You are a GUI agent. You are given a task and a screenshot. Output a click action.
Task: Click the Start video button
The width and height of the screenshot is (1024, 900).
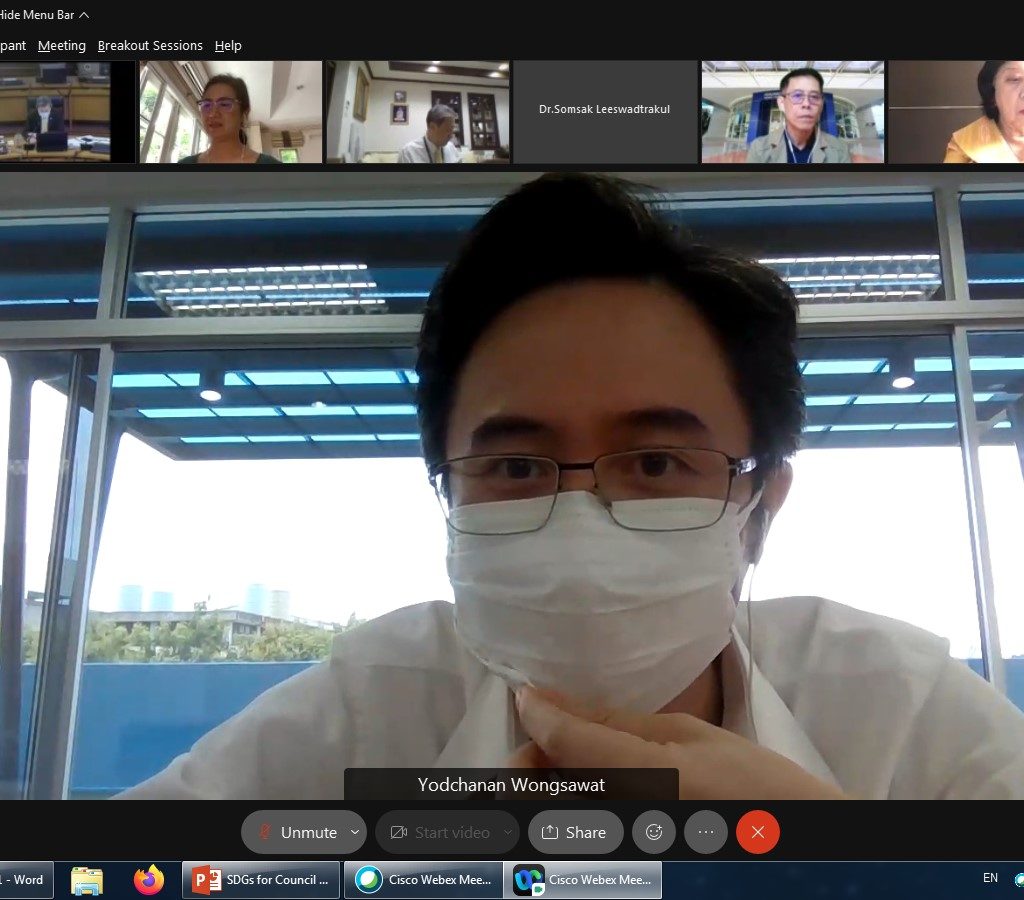[439, 832]
